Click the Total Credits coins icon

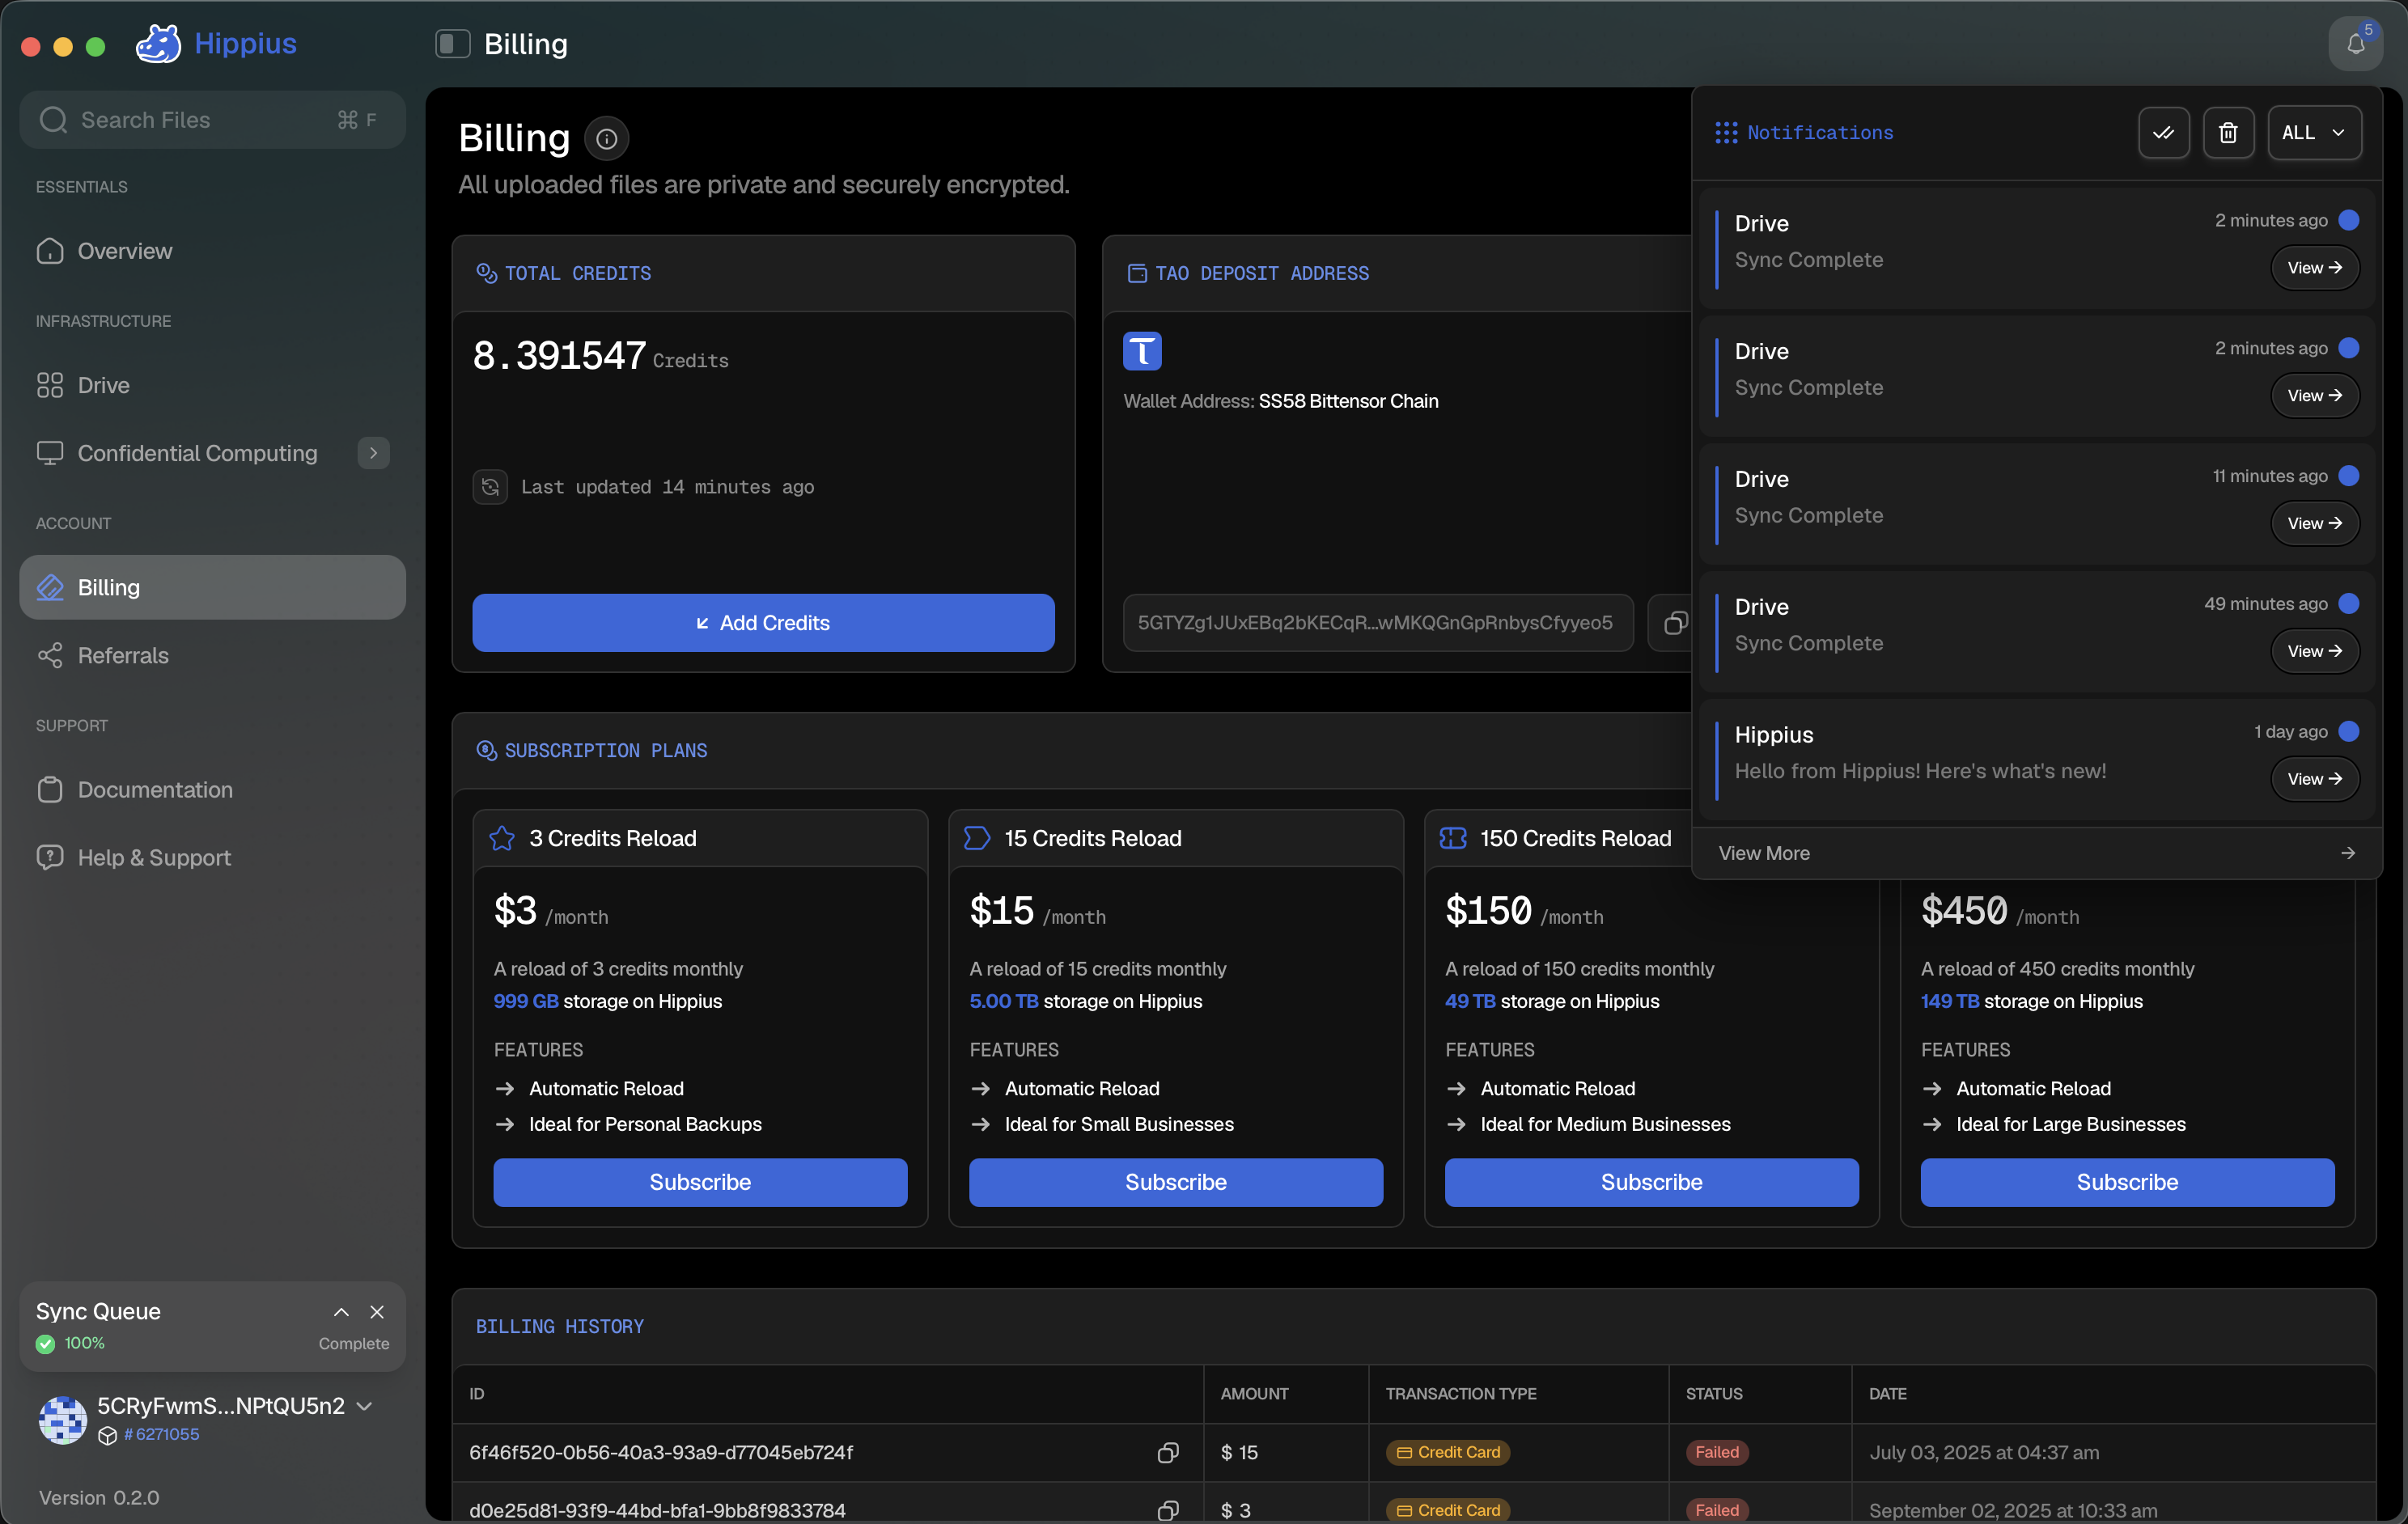pos(486,273)
